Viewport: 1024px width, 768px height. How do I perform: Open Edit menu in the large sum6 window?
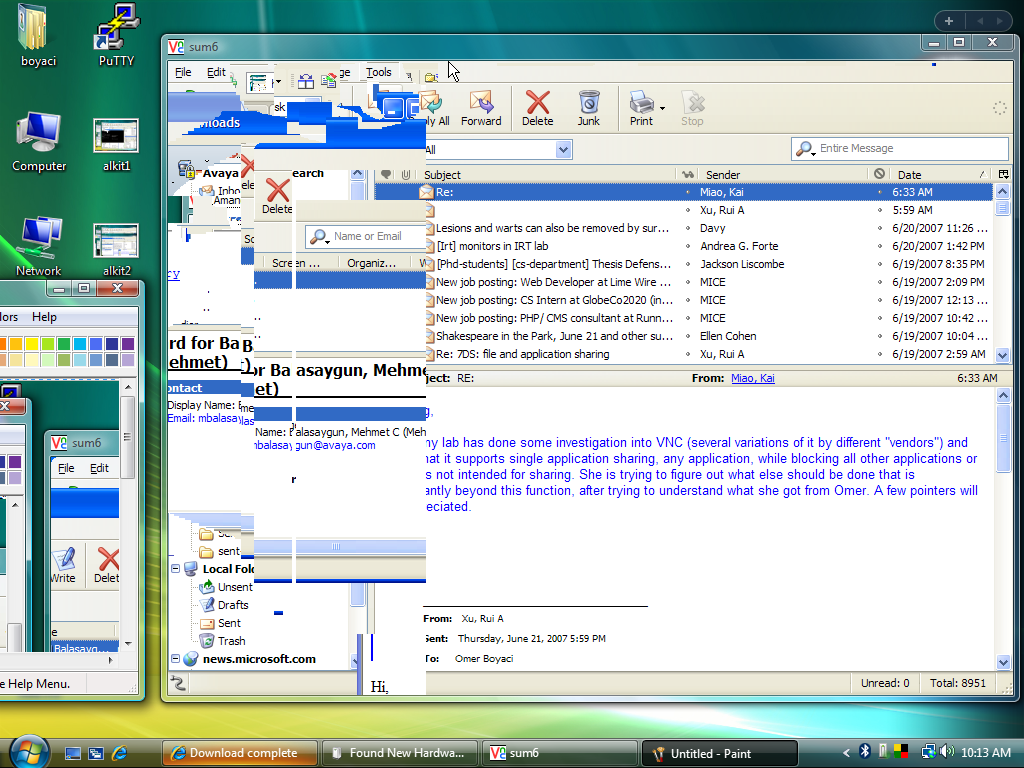point(216,72)
